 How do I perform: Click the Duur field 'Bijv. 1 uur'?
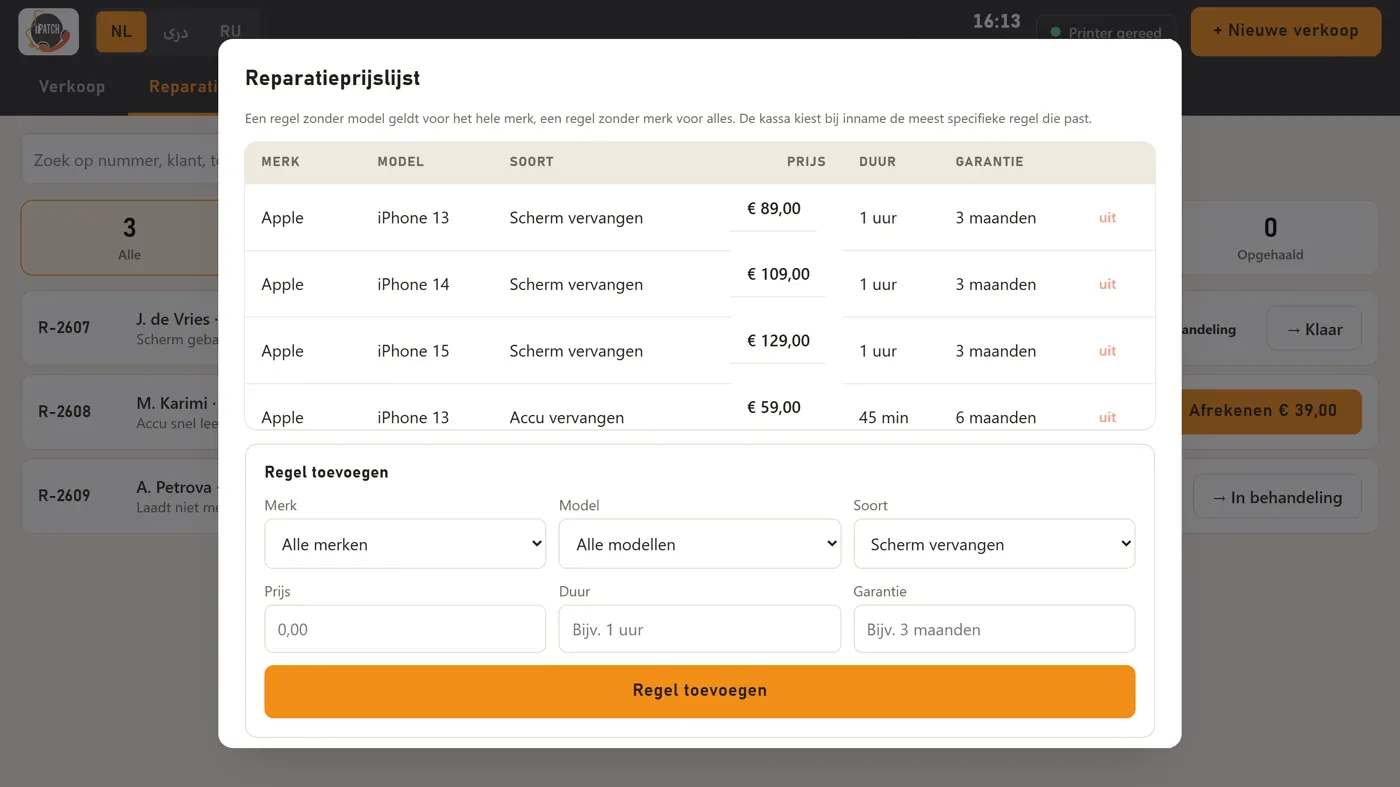tap(700, 629)
